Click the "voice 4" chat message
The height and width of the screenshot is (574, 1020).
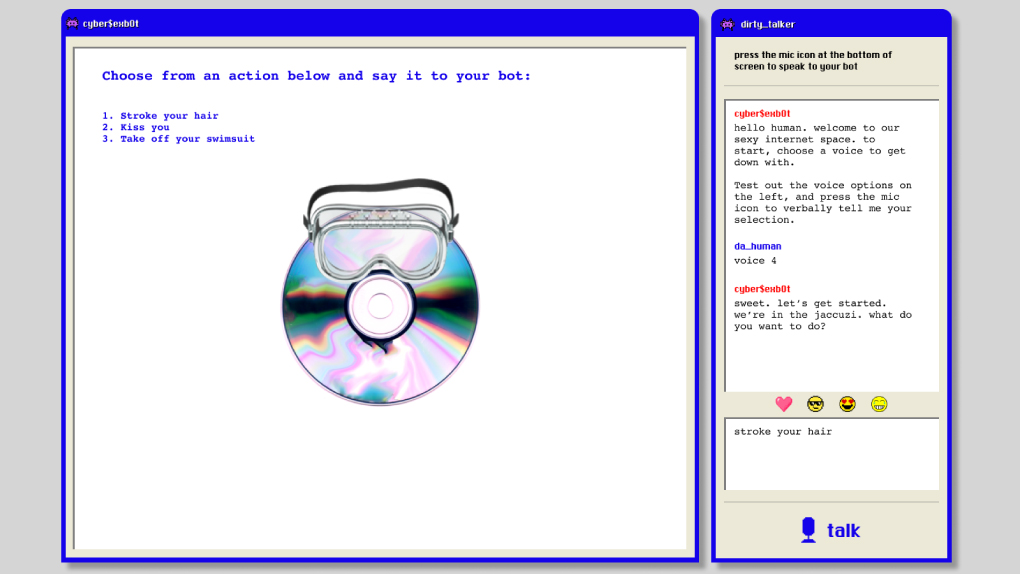(x=755, y=261)
